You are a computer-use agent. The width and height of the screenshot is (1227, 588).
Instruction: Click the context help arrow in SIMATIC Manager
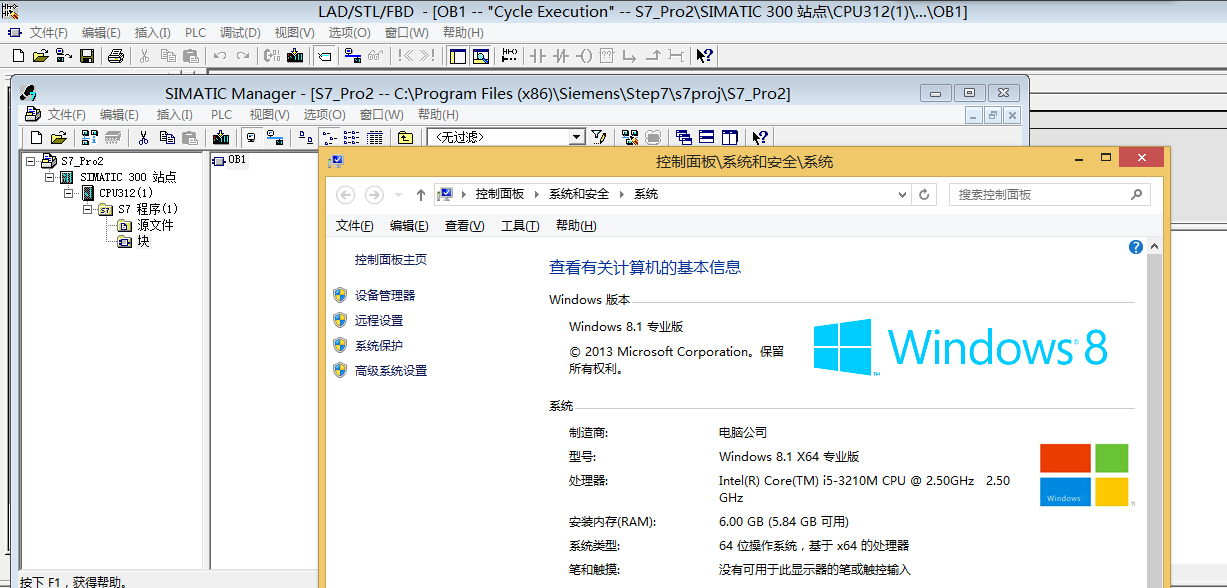760,137
